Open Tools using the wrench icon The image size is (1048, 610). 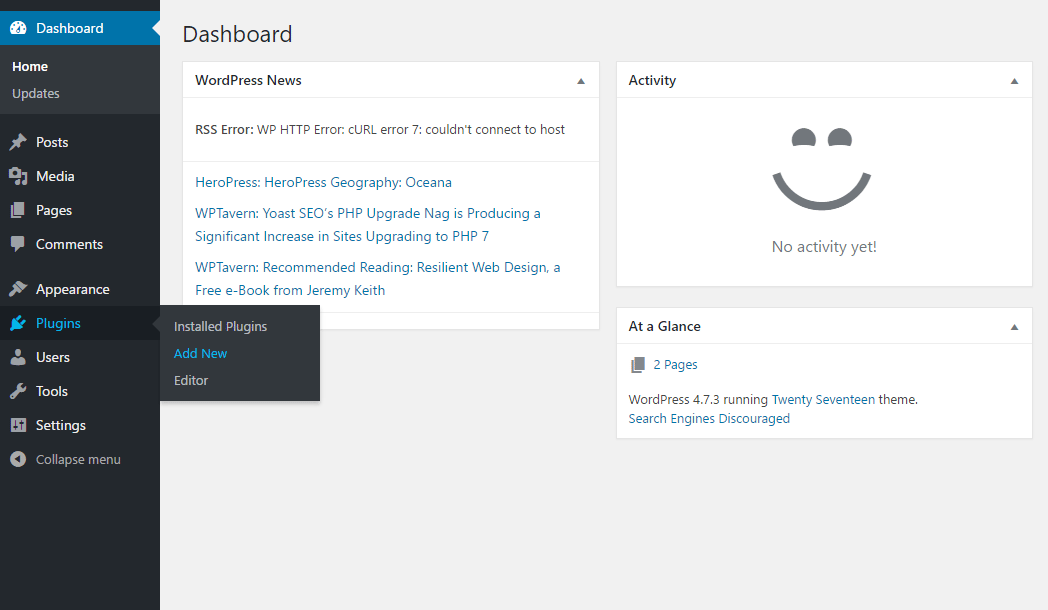click(18, 391)
